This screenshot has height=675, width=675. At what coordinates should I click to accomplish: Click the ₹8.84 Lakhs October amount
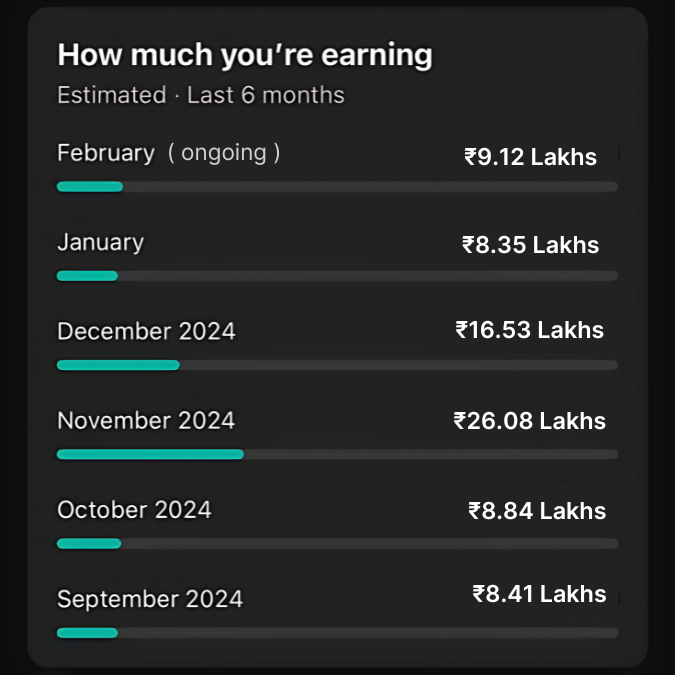pos(537,511)
